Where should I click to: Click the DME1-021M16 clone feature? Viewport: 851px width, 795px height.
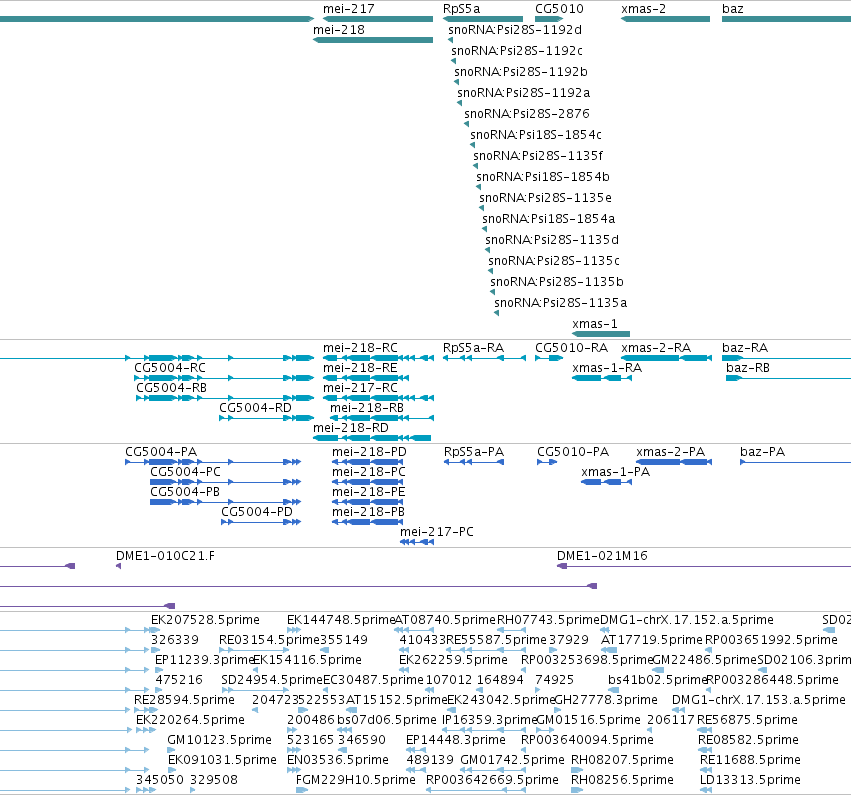click(704, 566)
